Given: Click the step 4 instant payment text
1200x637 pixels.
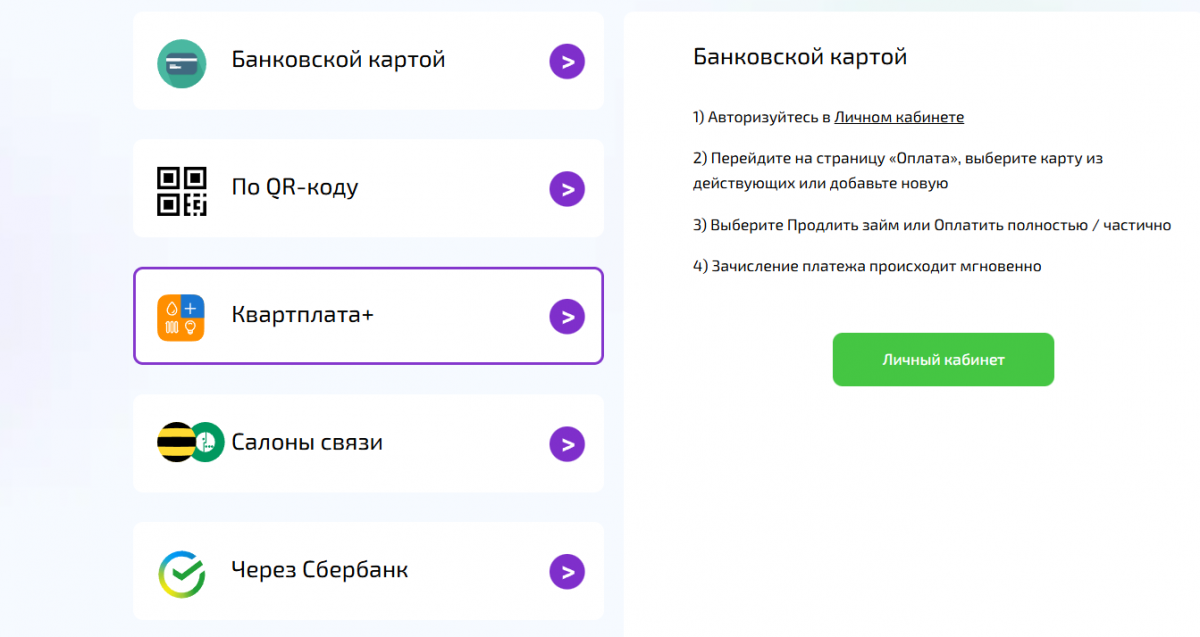Looking at the screenshot, I should (x=867, y=267).
